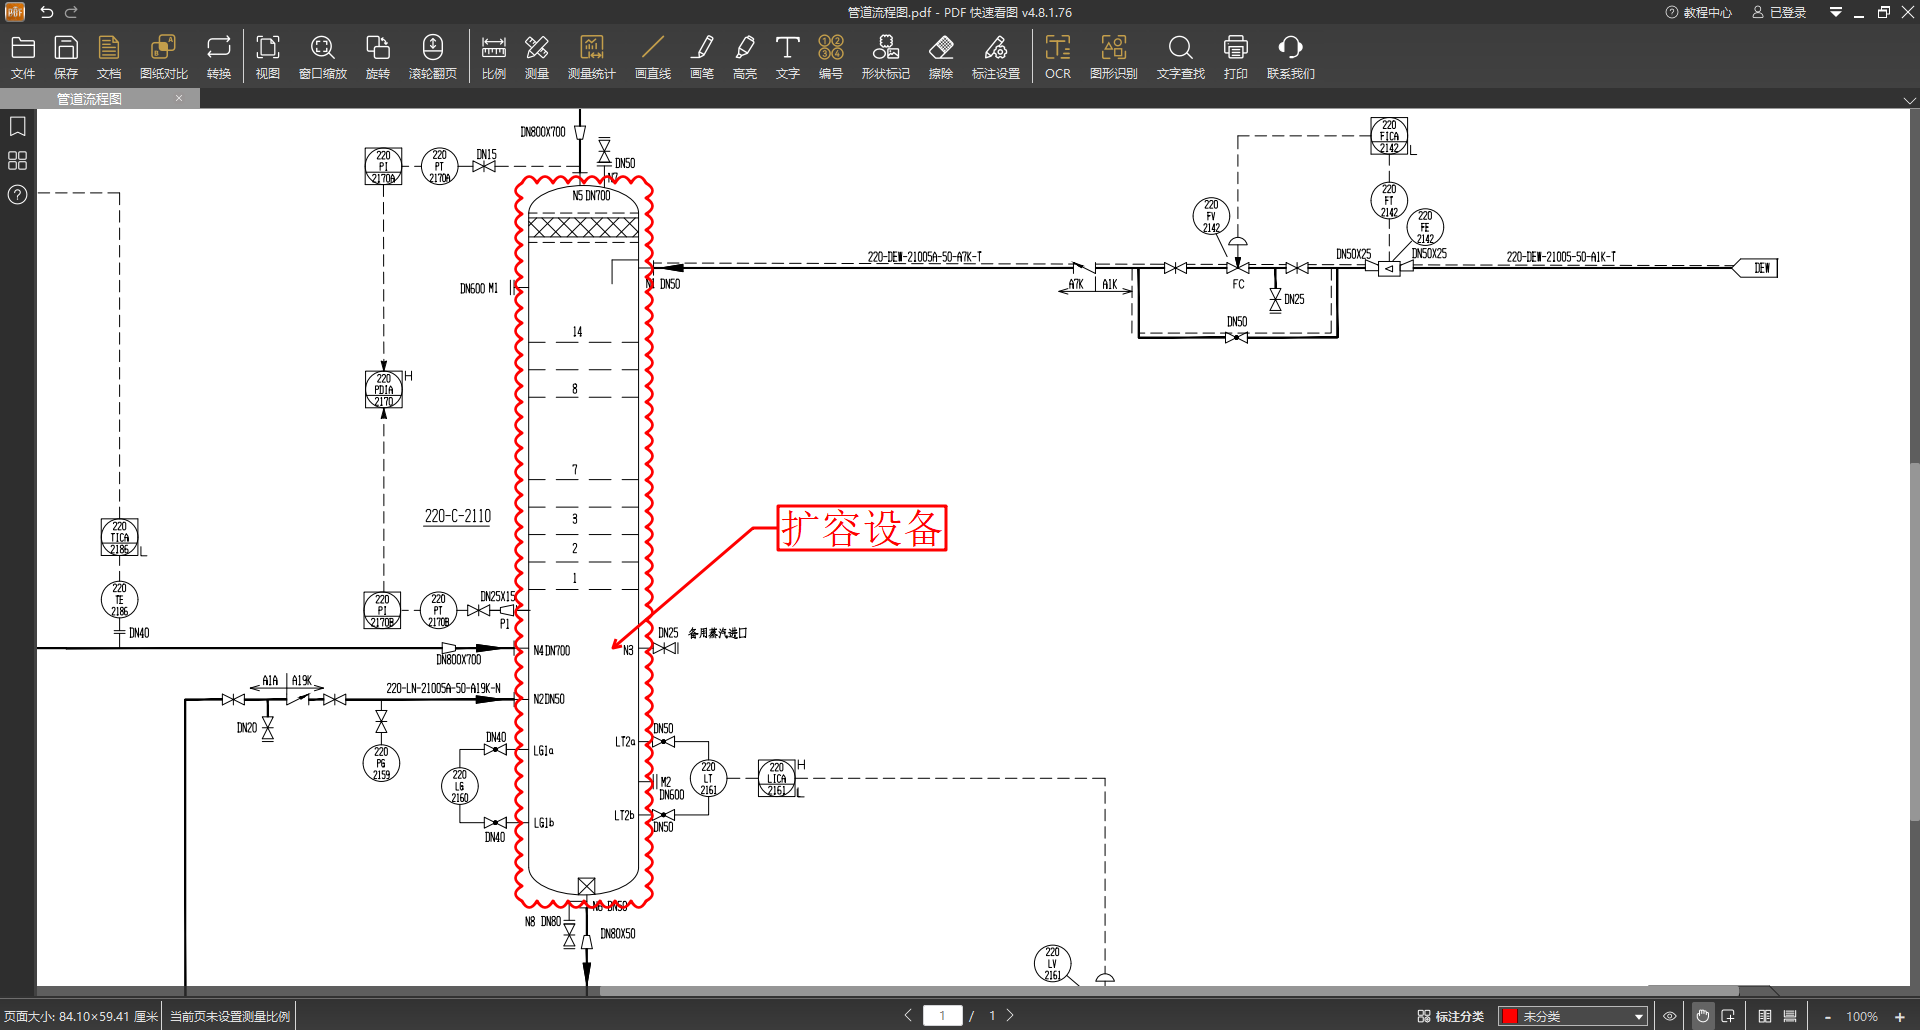
Task: Toggle annotation visibility eye icon
Action: click(x=1669, y=1016)
